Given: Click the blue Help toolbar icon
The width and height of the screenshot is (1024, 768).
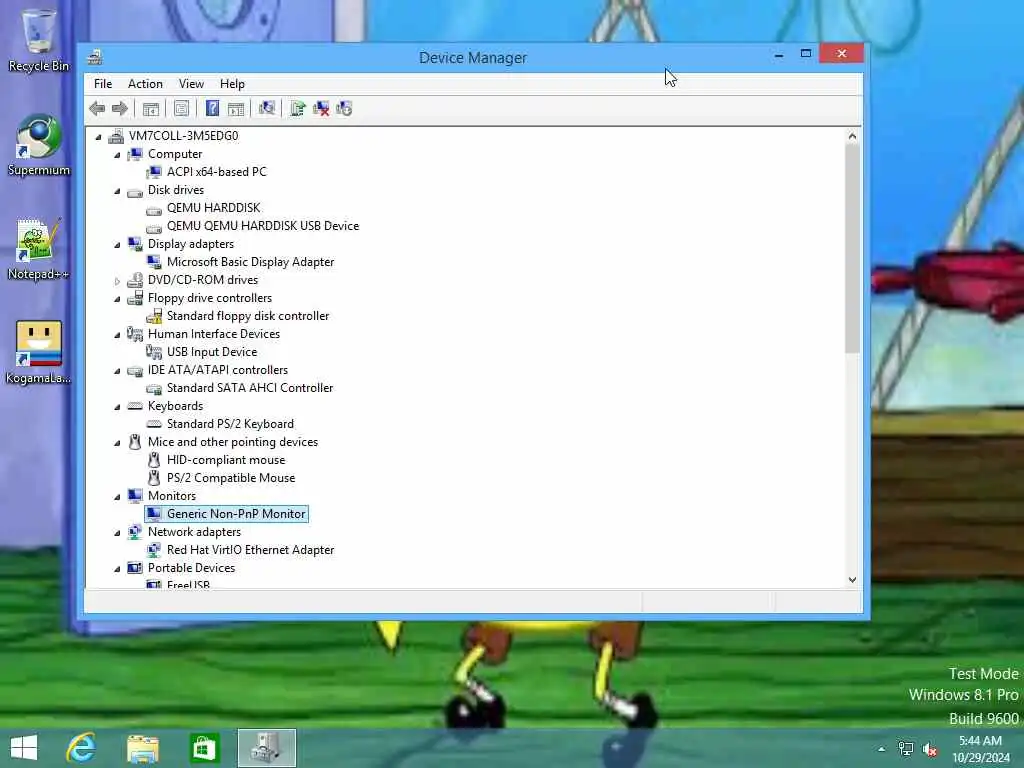Looking at the screenshot, I should tap(212, 108).
